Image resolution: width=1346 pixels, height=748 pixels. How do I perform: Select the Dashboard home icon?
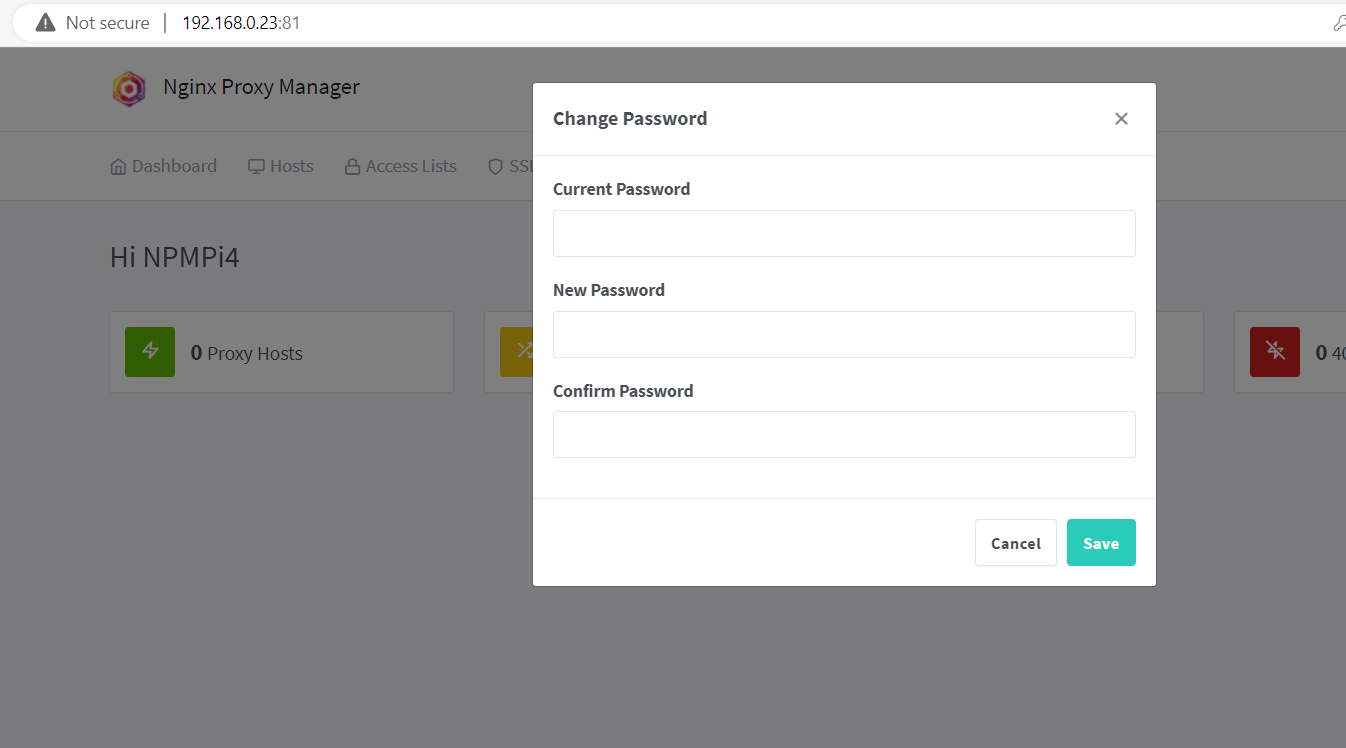118,165
